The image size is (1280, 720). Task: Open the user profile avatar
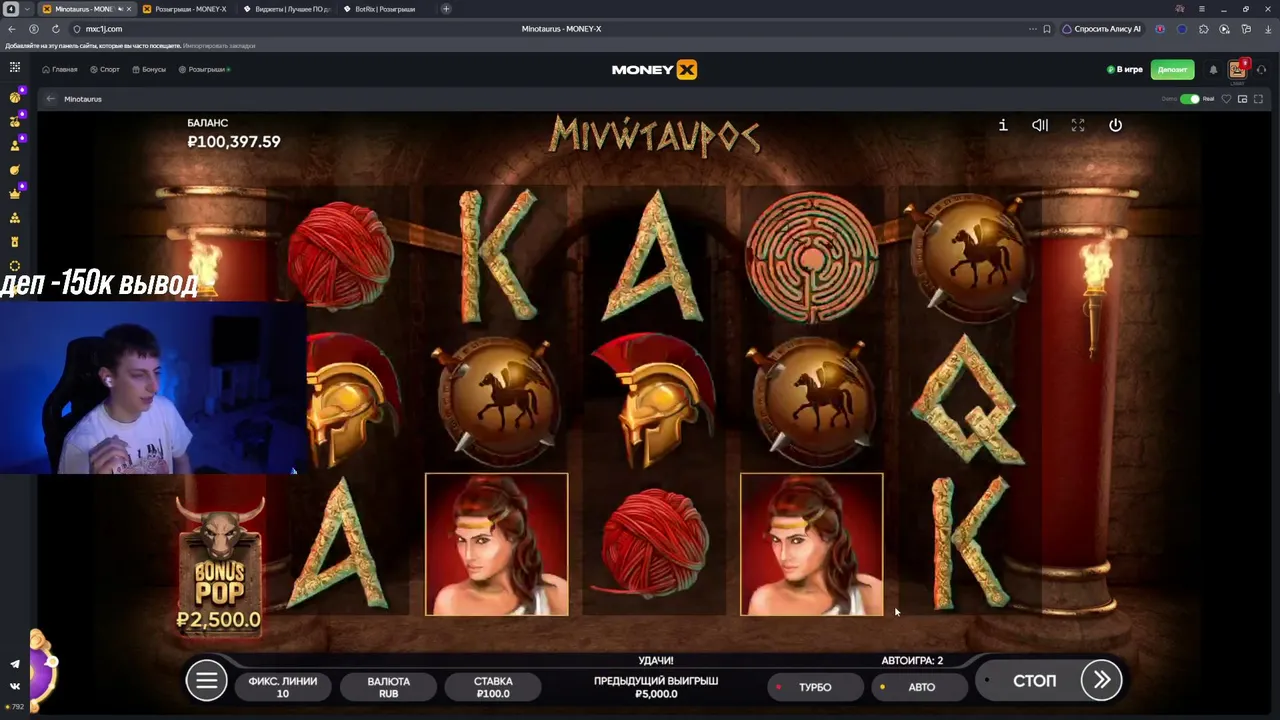[1238, 69]
